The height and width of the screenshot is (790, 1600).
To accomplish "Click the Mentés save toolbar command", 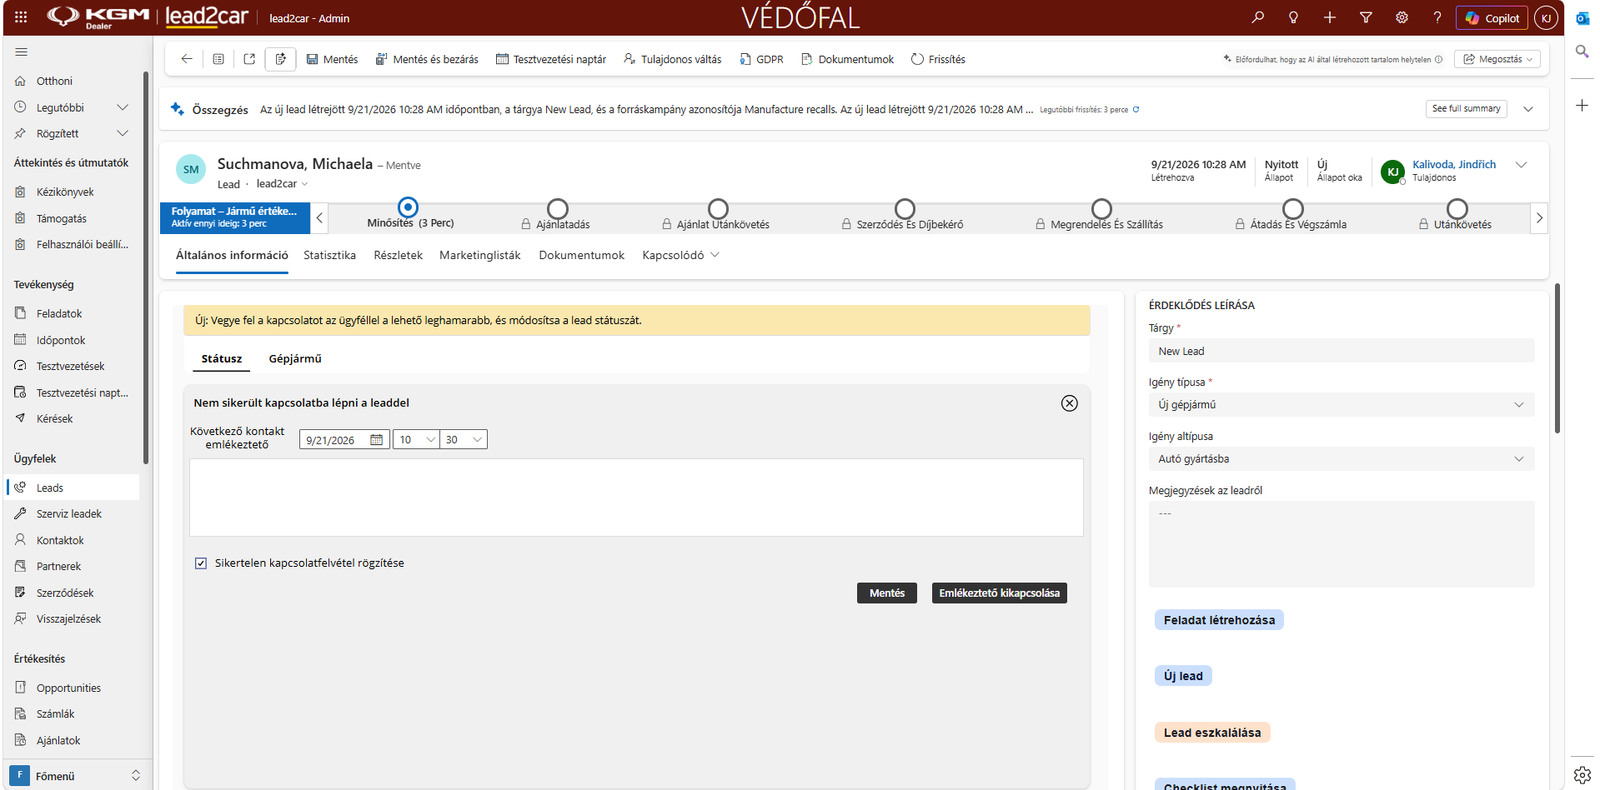I will pos(332,59).
